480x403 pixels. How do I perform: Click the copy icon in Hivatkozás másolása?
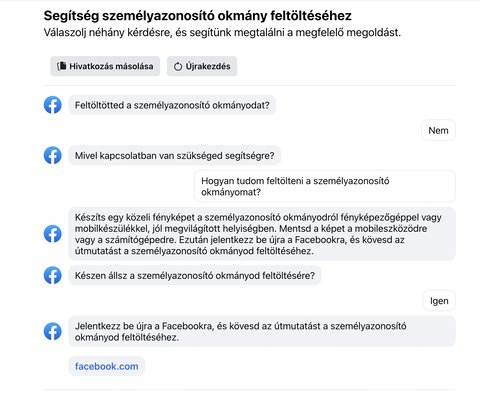pos(61,66)
